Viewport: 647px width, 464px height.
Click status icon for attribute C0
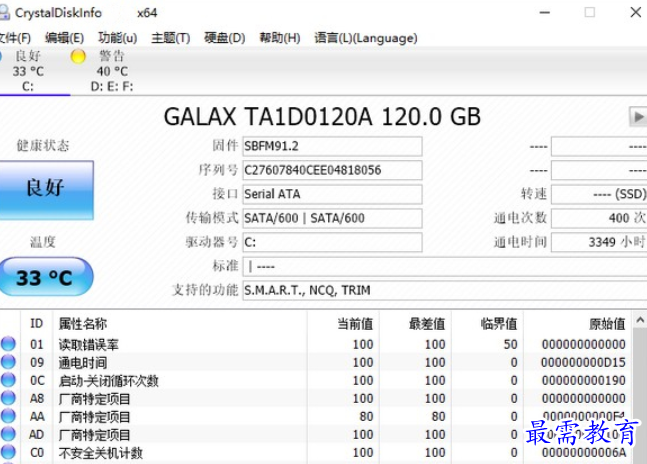tap(8, 452)
